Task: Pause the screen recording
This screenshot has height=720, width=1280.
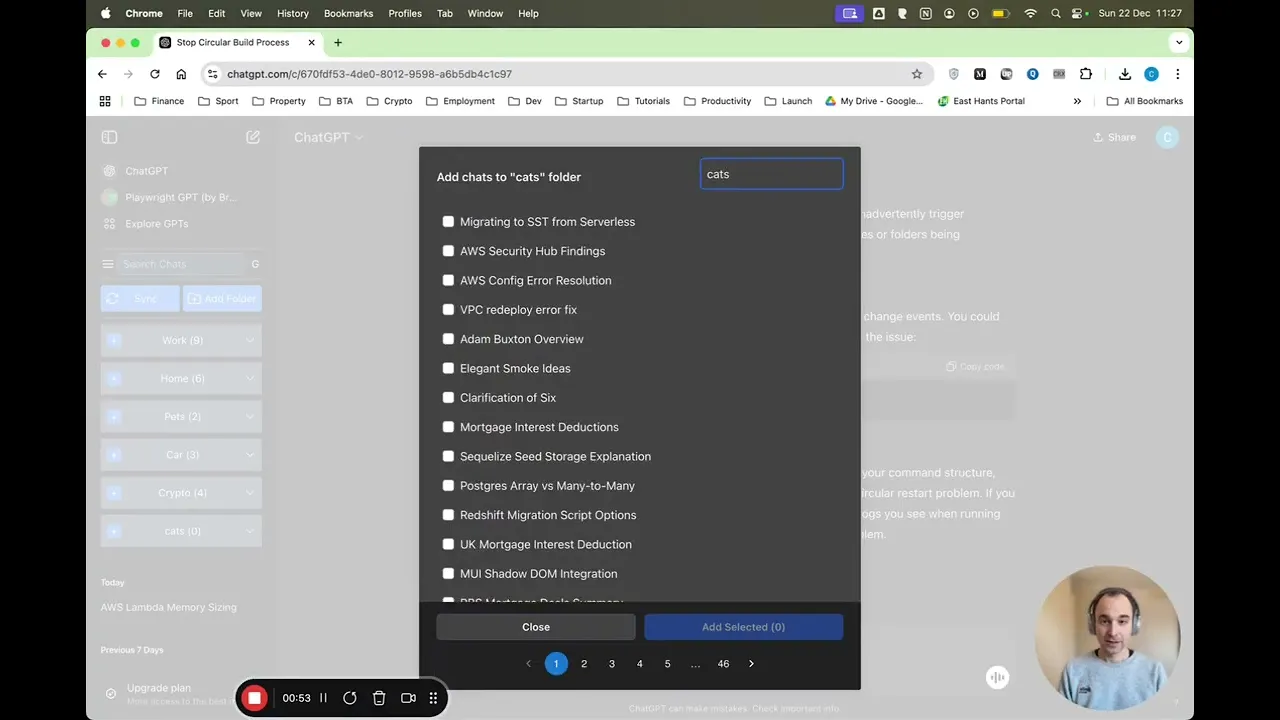Action: (323, 698)
